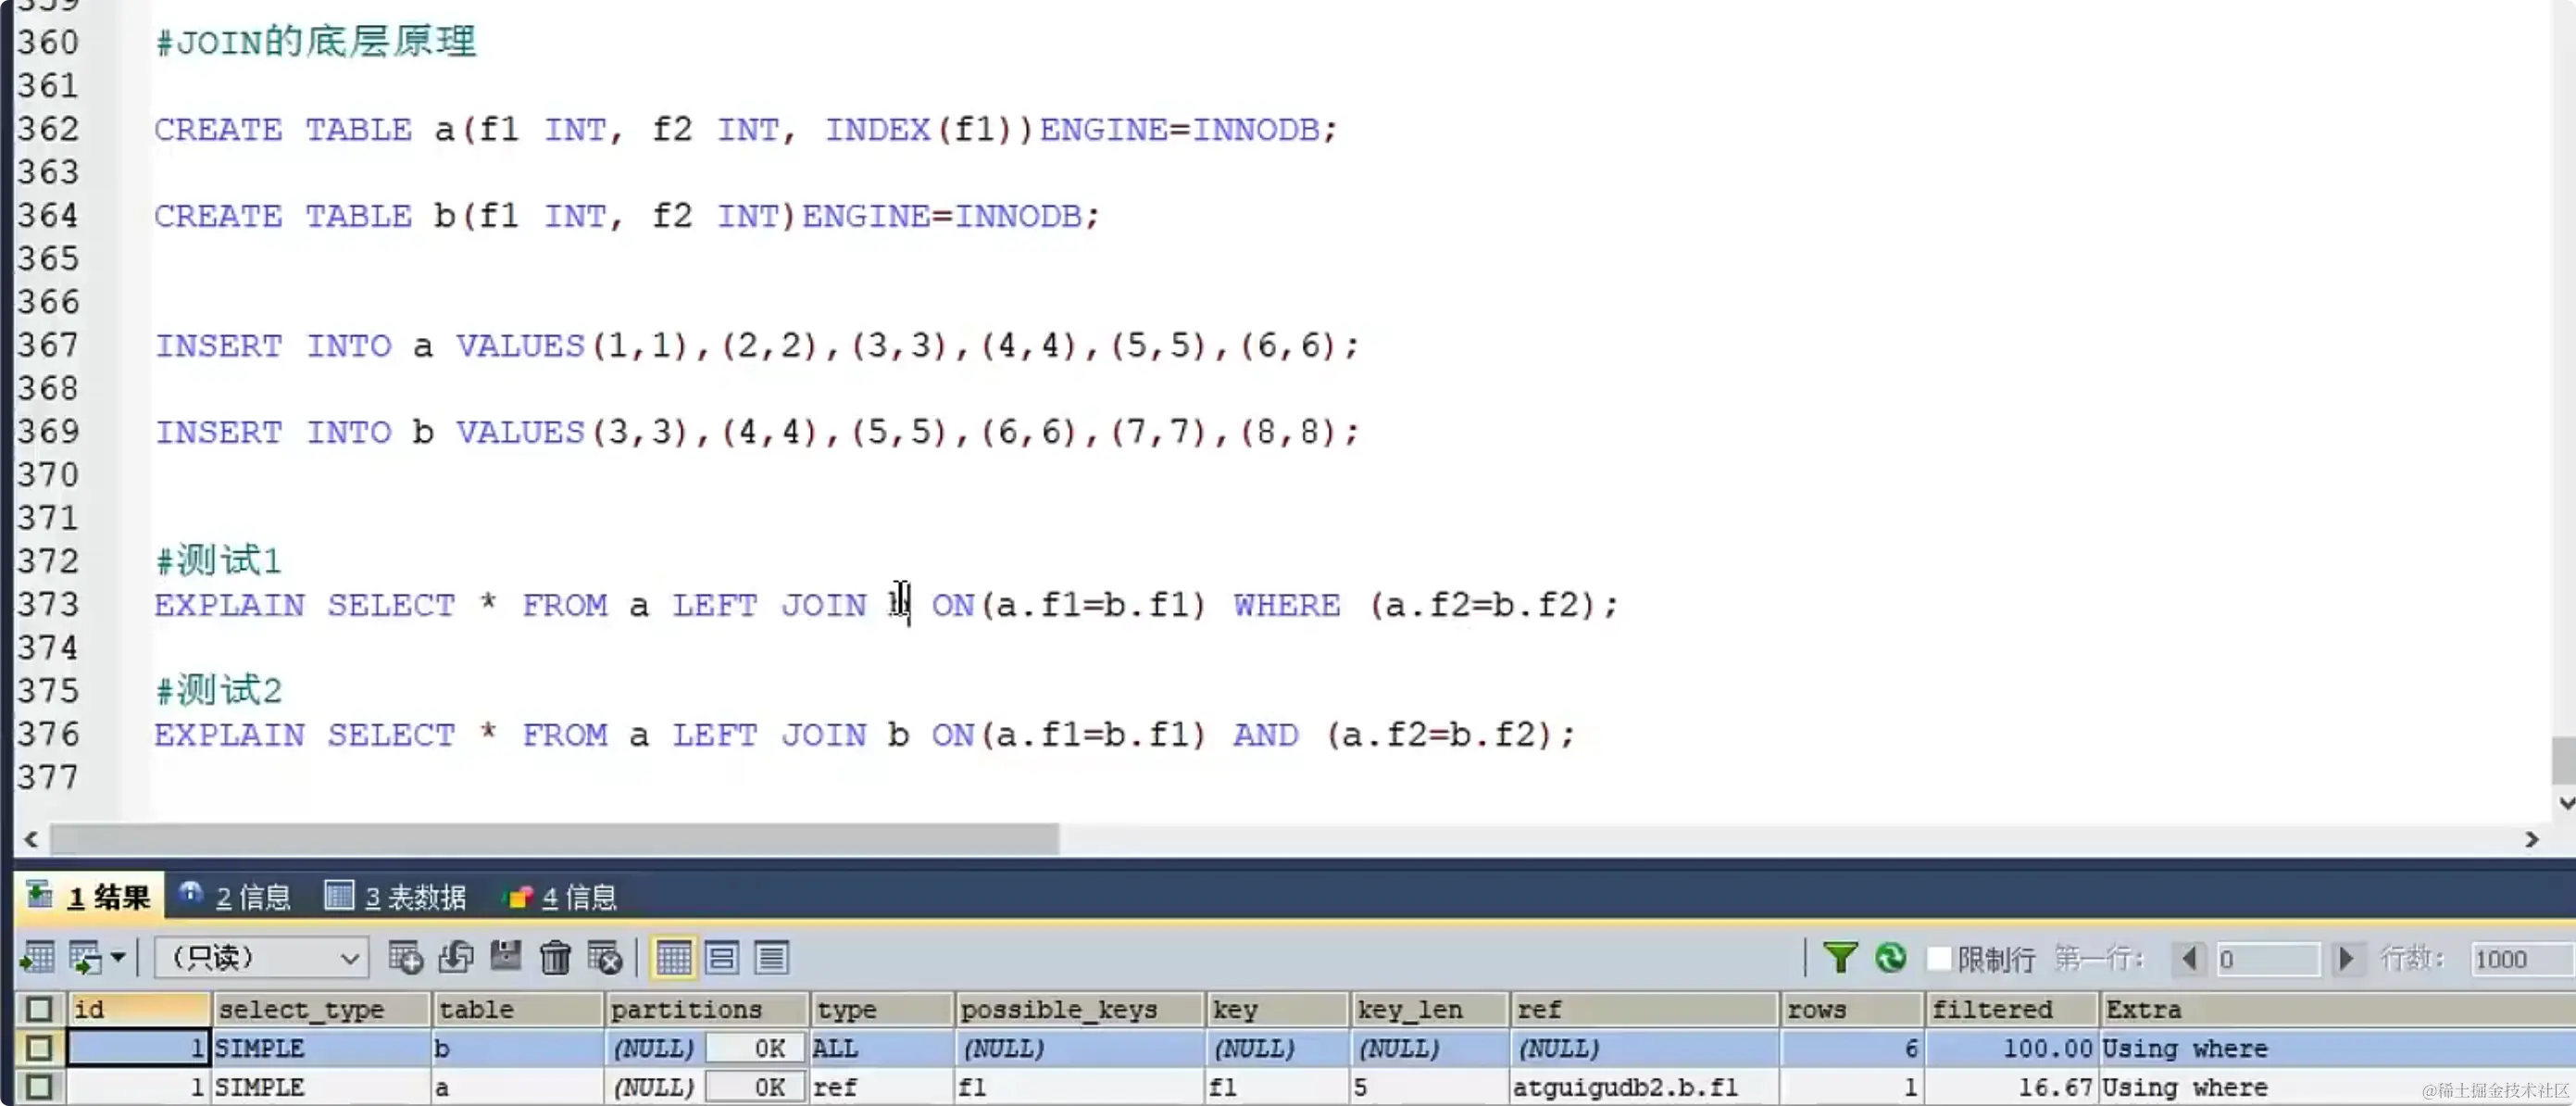The height and width of the screenshot is (1106, 2576).
Task: Click the insert new row icon
Action: [405, 958]
